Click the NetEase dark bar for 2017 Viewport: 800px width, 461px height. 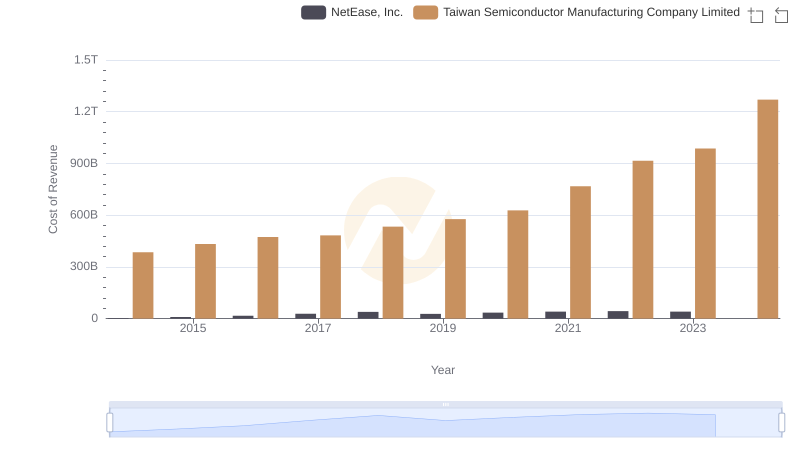click(306, 316)
